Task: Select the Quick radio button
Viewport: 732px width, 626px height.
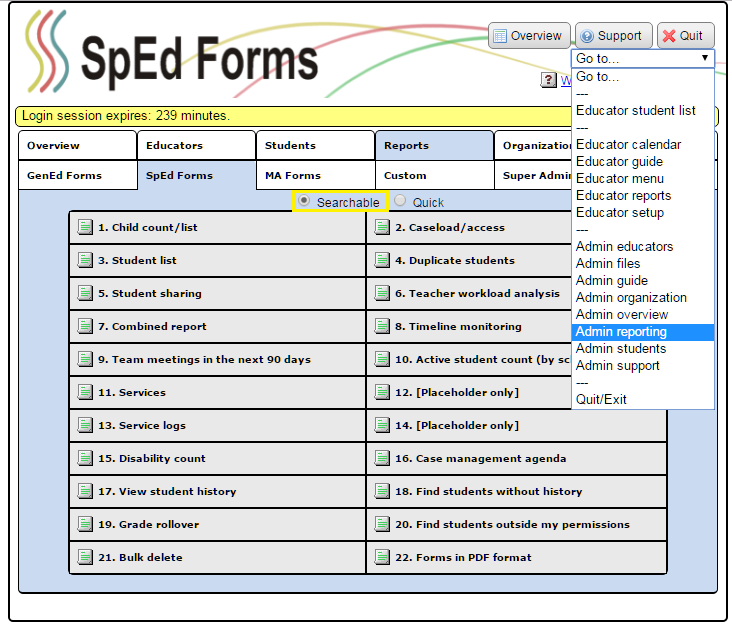Action: 400,201
